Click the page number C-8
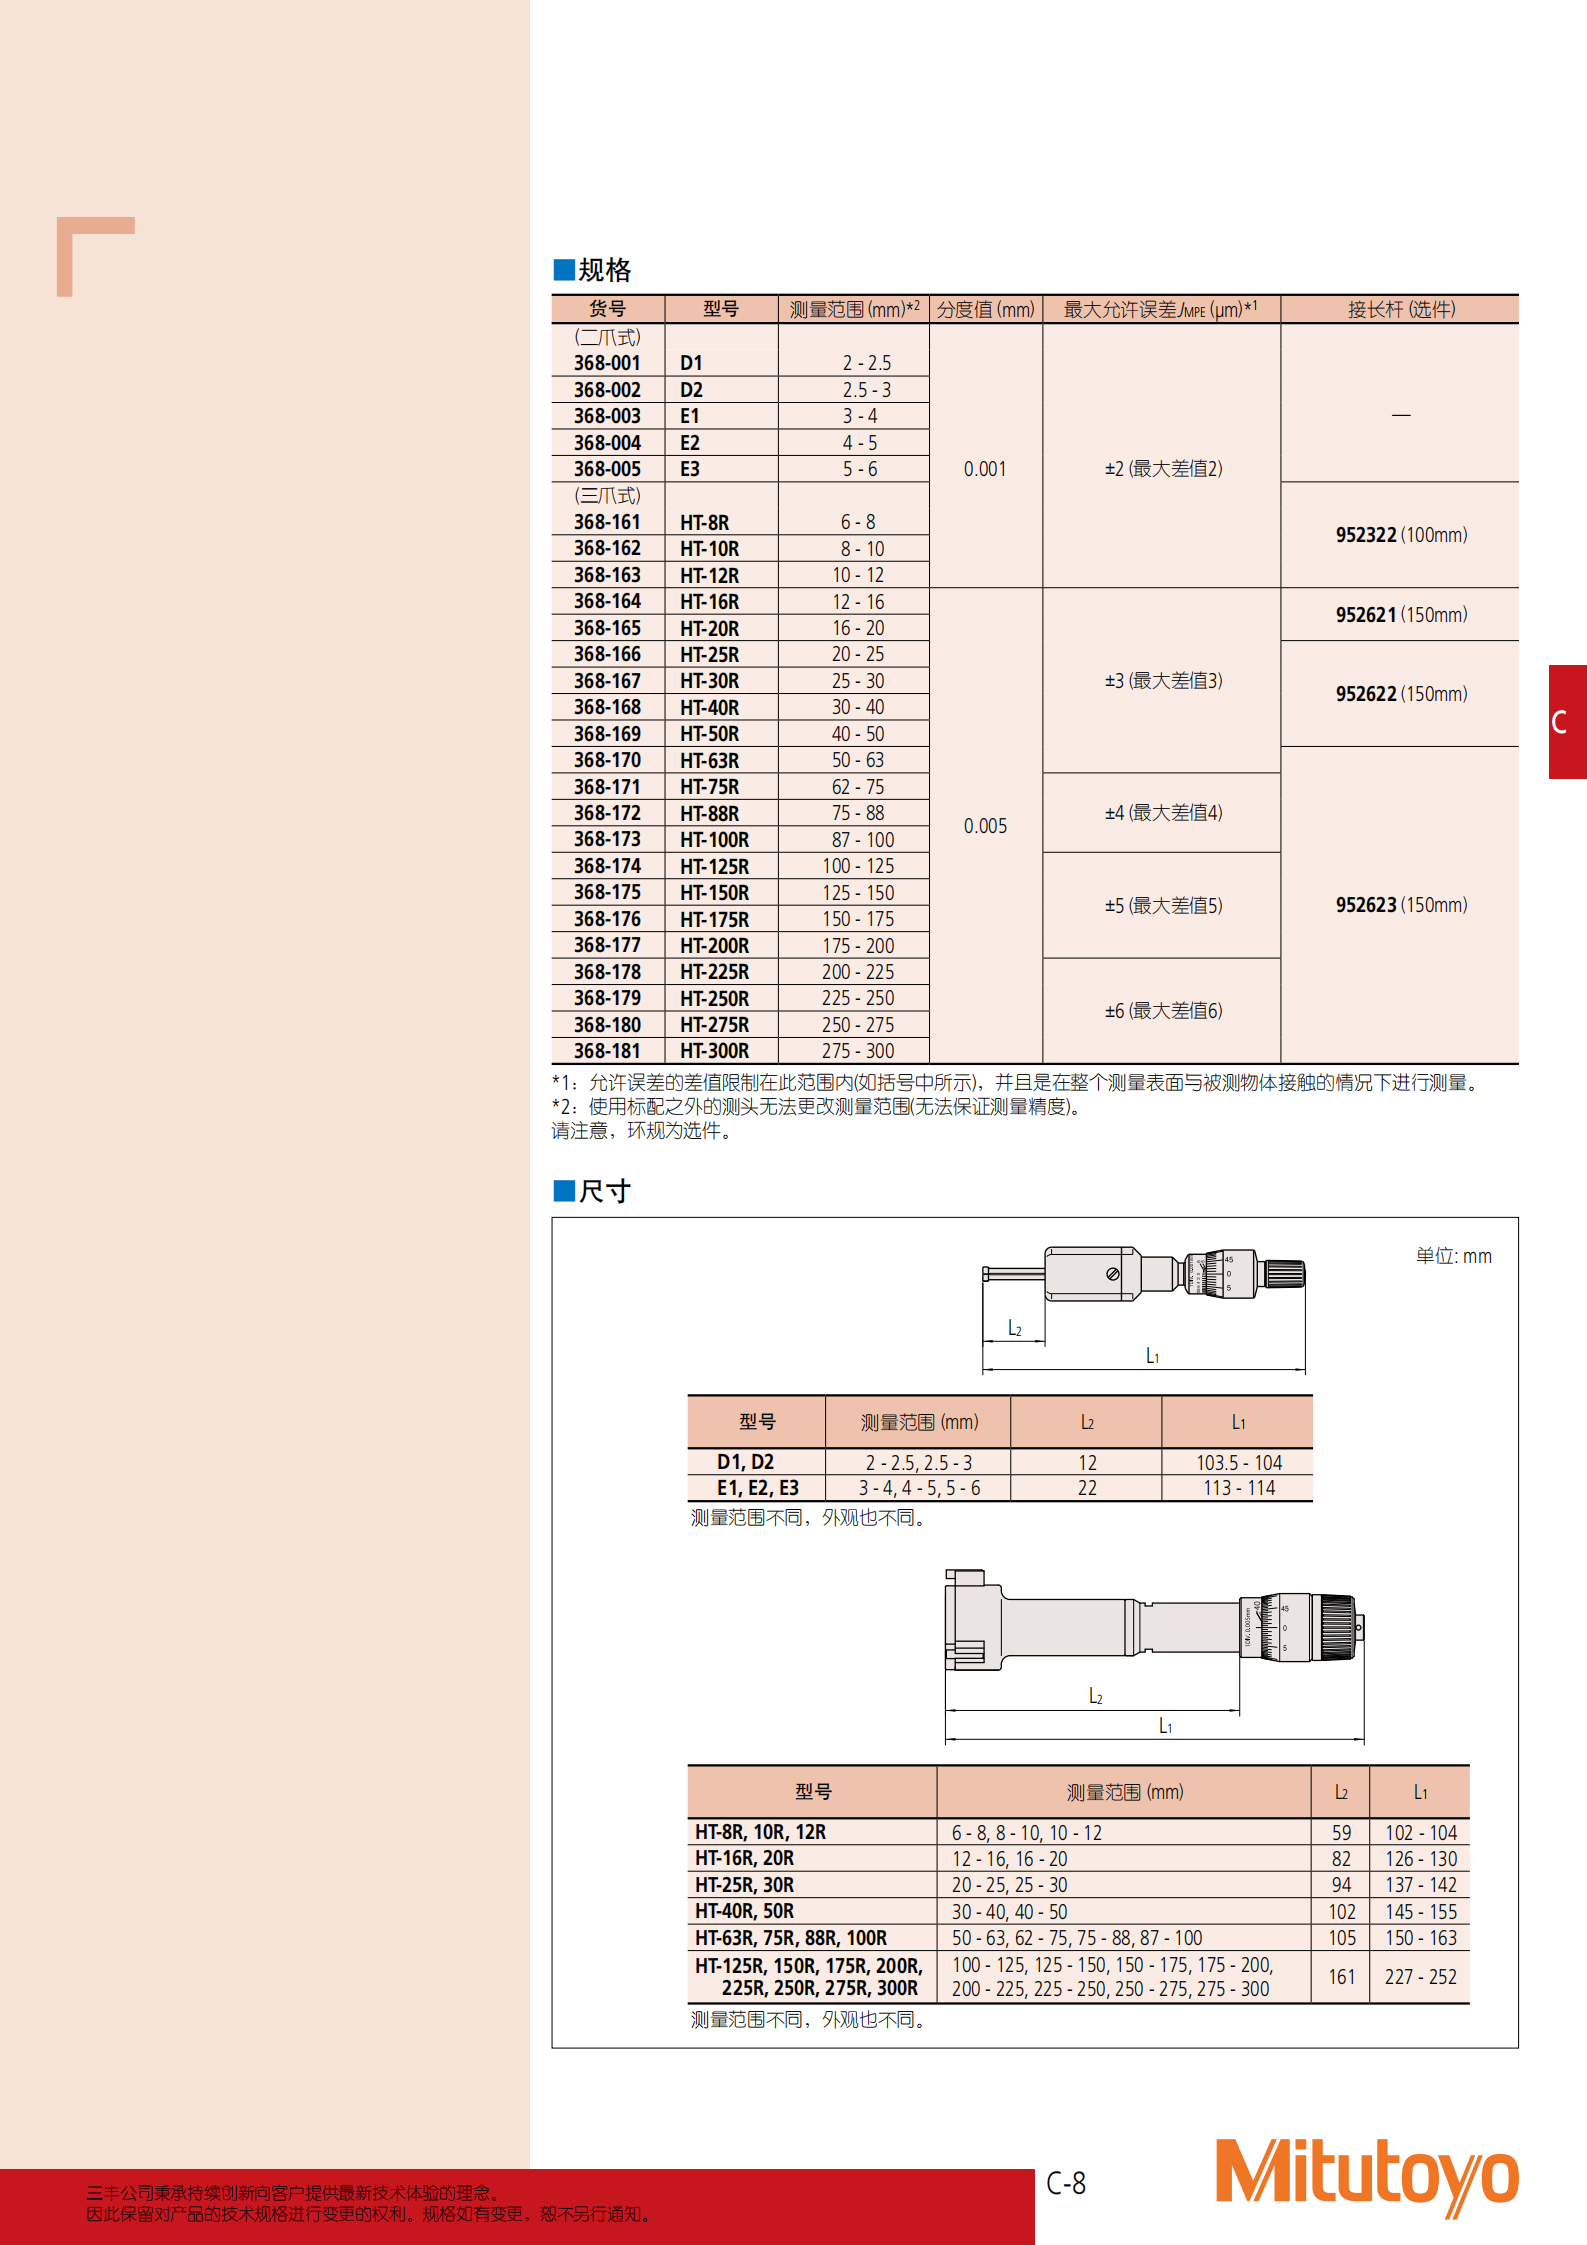Image resolution: width=1587 pixels, height=2245 pixels. pos(1066,2183)
